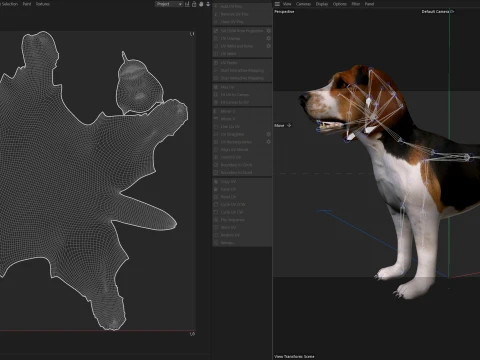Image resolution: width=480 pixels, height=360 pixels.
Task: Open the UV editor Paint menu
Action: pyautogui.click(x=27, y=4)
